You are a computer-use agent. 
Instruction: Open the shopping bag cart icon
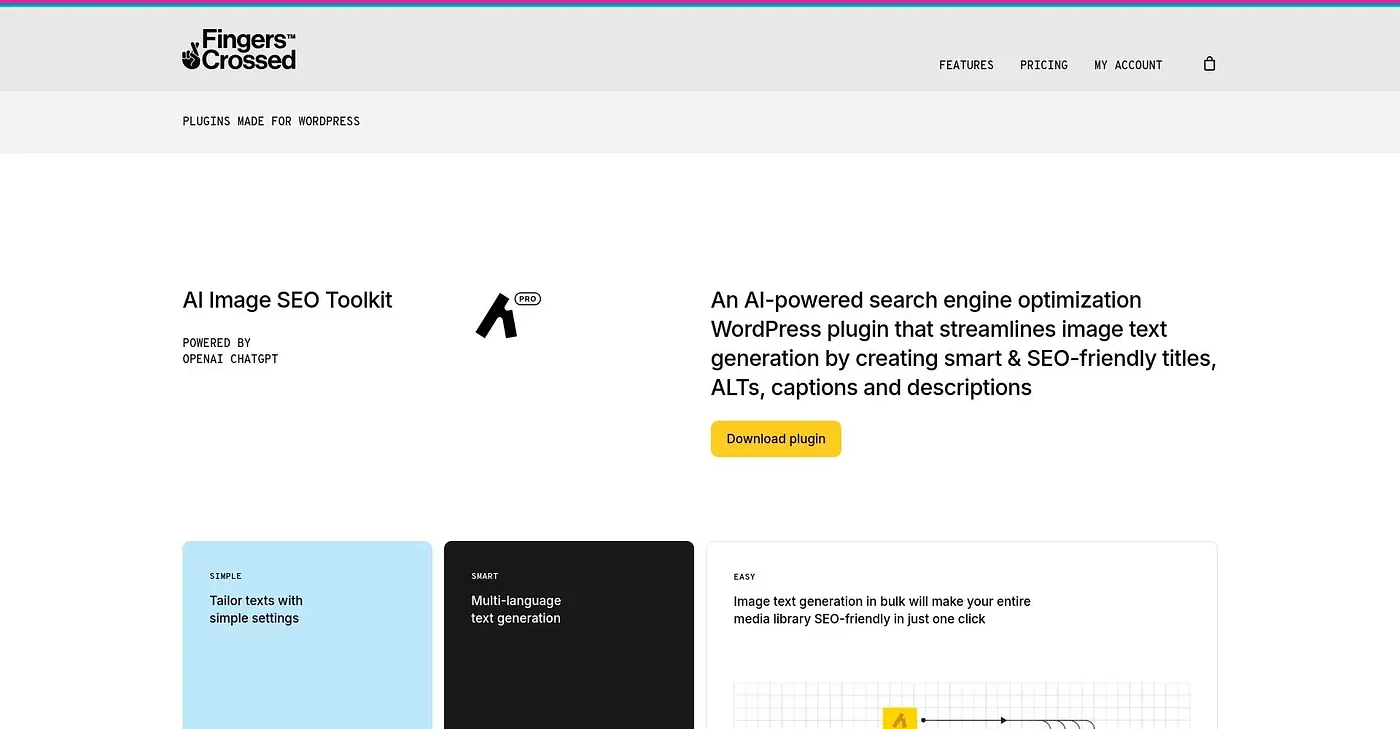(1209, 64)
